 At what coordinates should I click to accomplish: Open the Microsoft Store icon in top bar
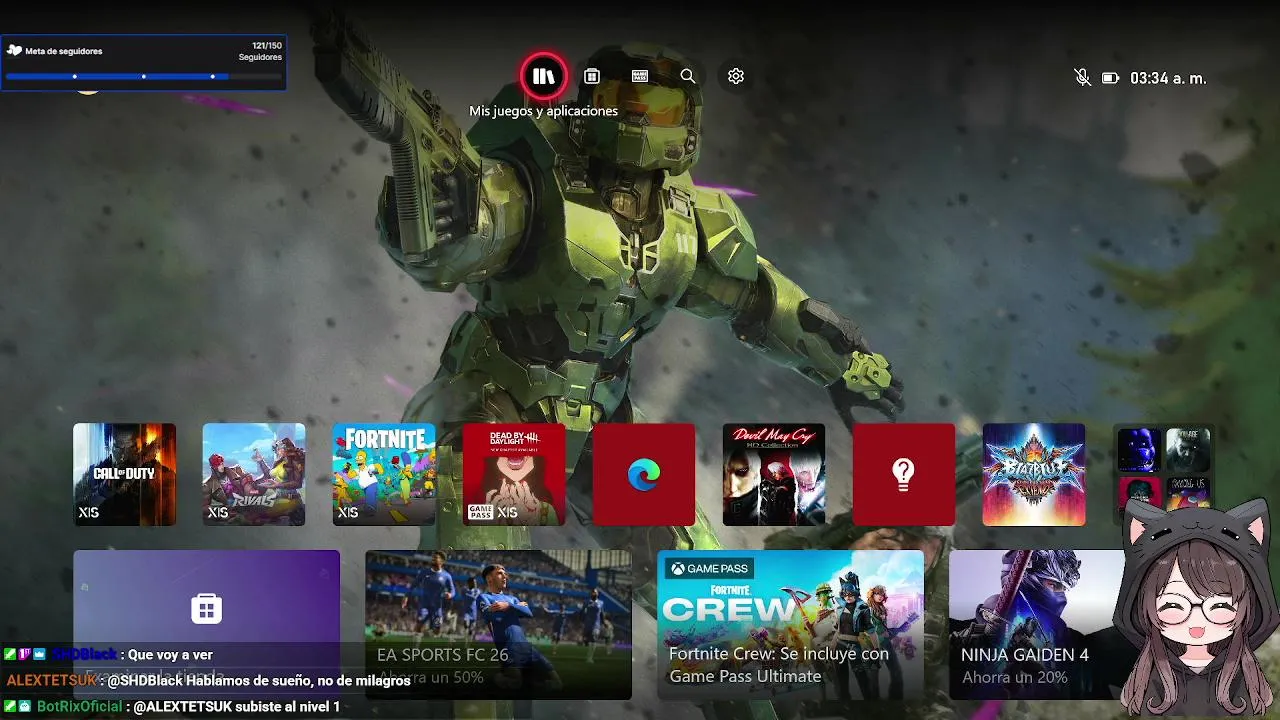(x=592, y=76)
